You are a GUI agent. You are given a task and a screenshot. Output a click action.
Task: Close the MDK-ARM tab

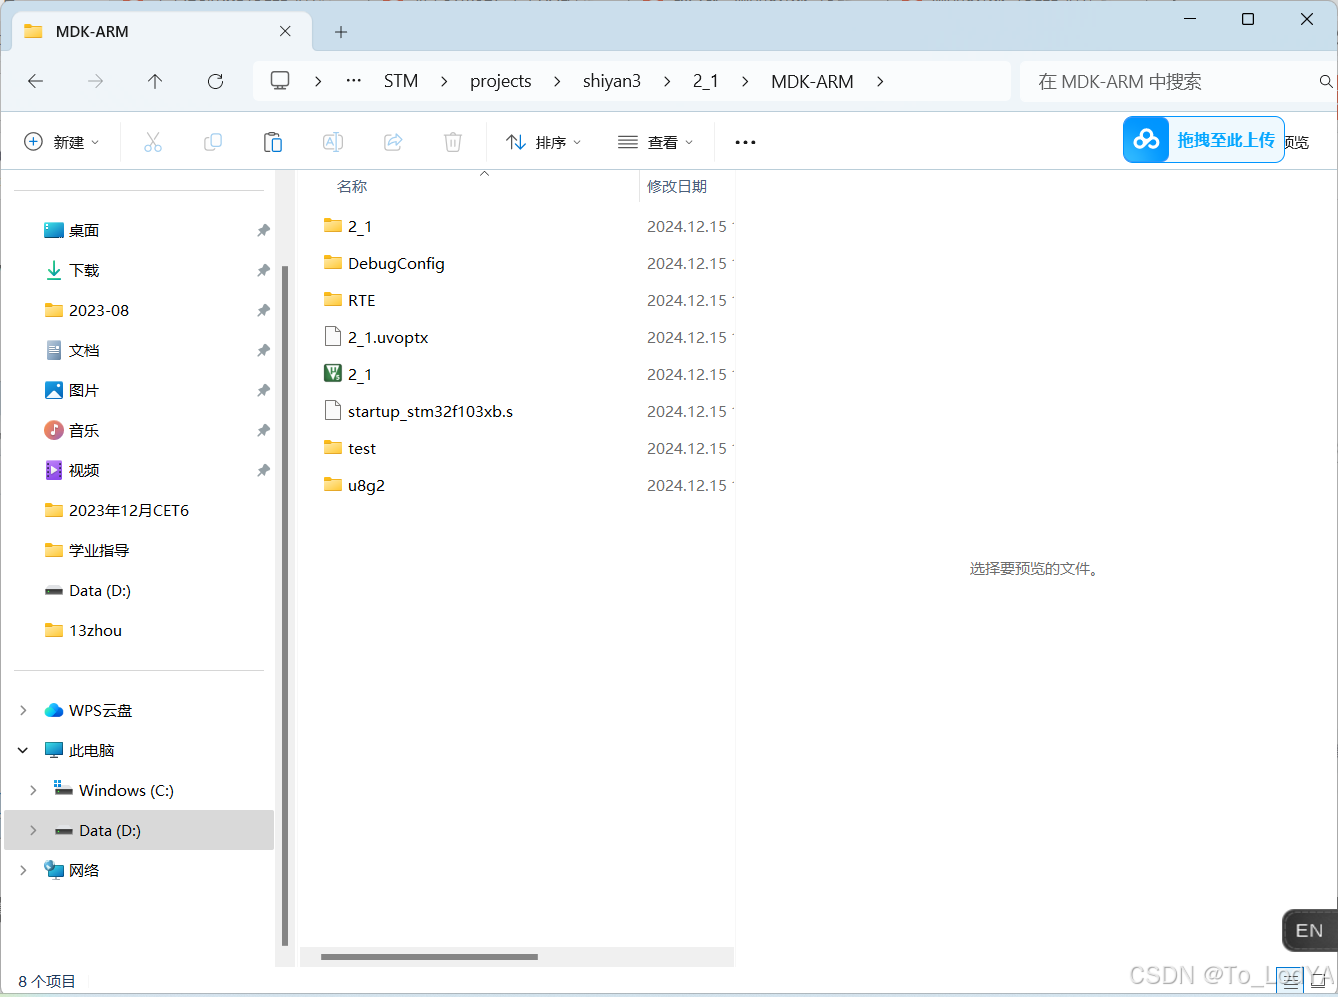point(285,31)
